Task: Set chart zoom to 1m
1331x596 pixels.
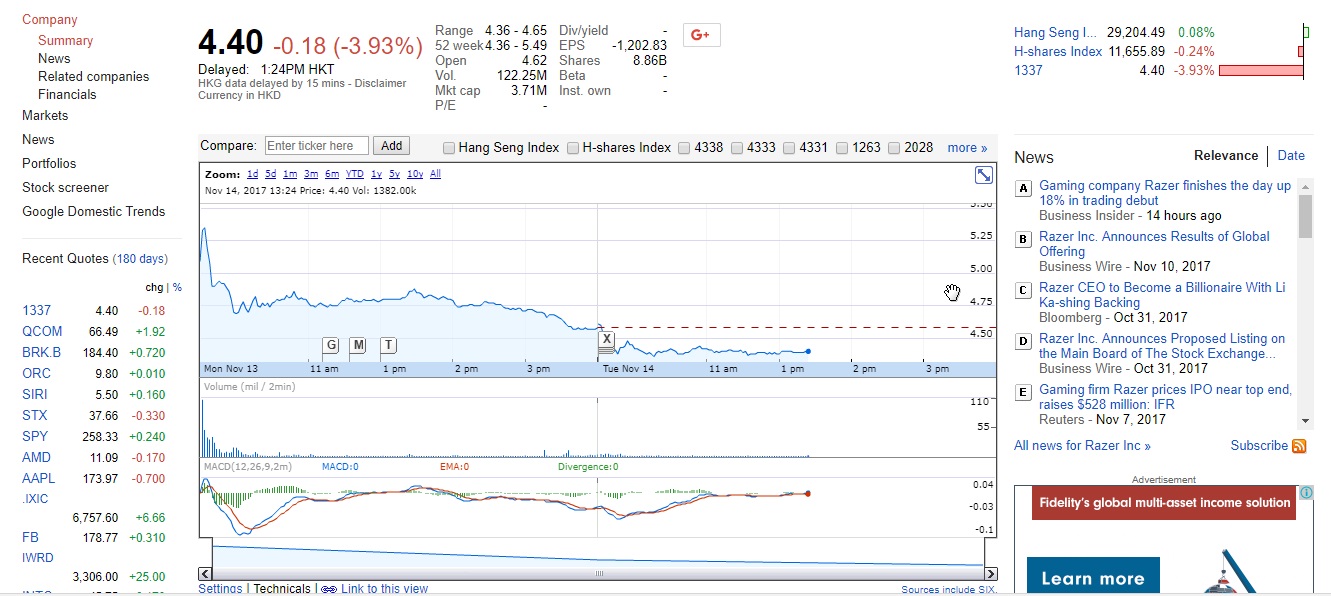Action: pos(290,174)
